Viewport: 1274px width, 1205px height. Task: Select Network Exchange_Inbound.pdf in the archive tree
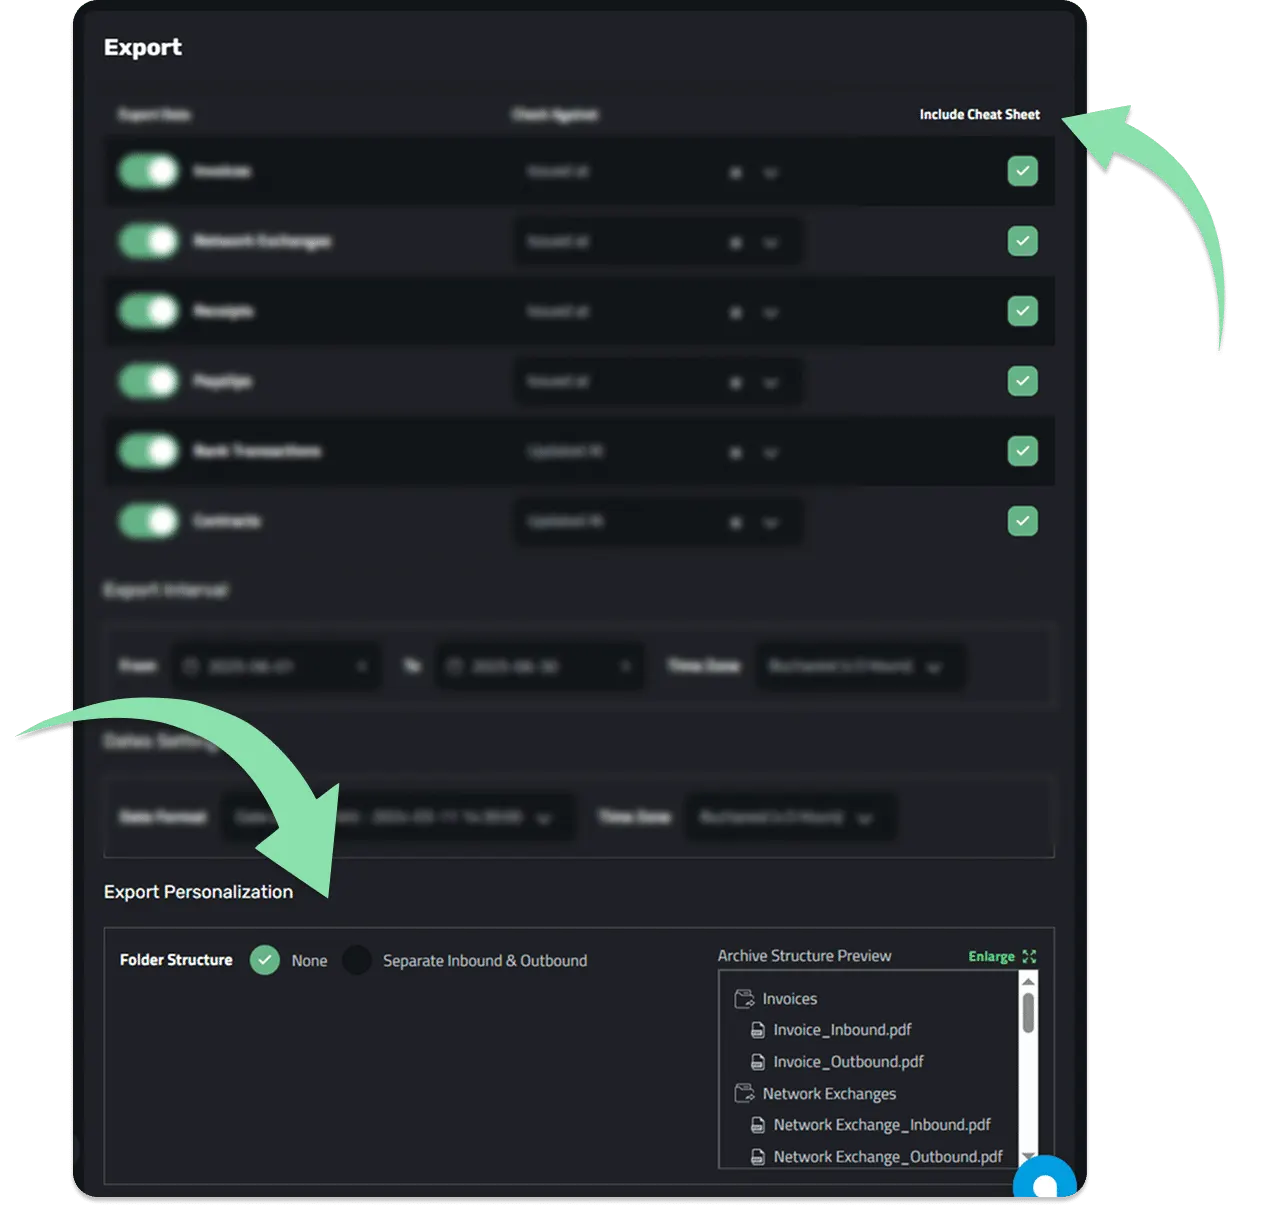[x=882, y=1125]
